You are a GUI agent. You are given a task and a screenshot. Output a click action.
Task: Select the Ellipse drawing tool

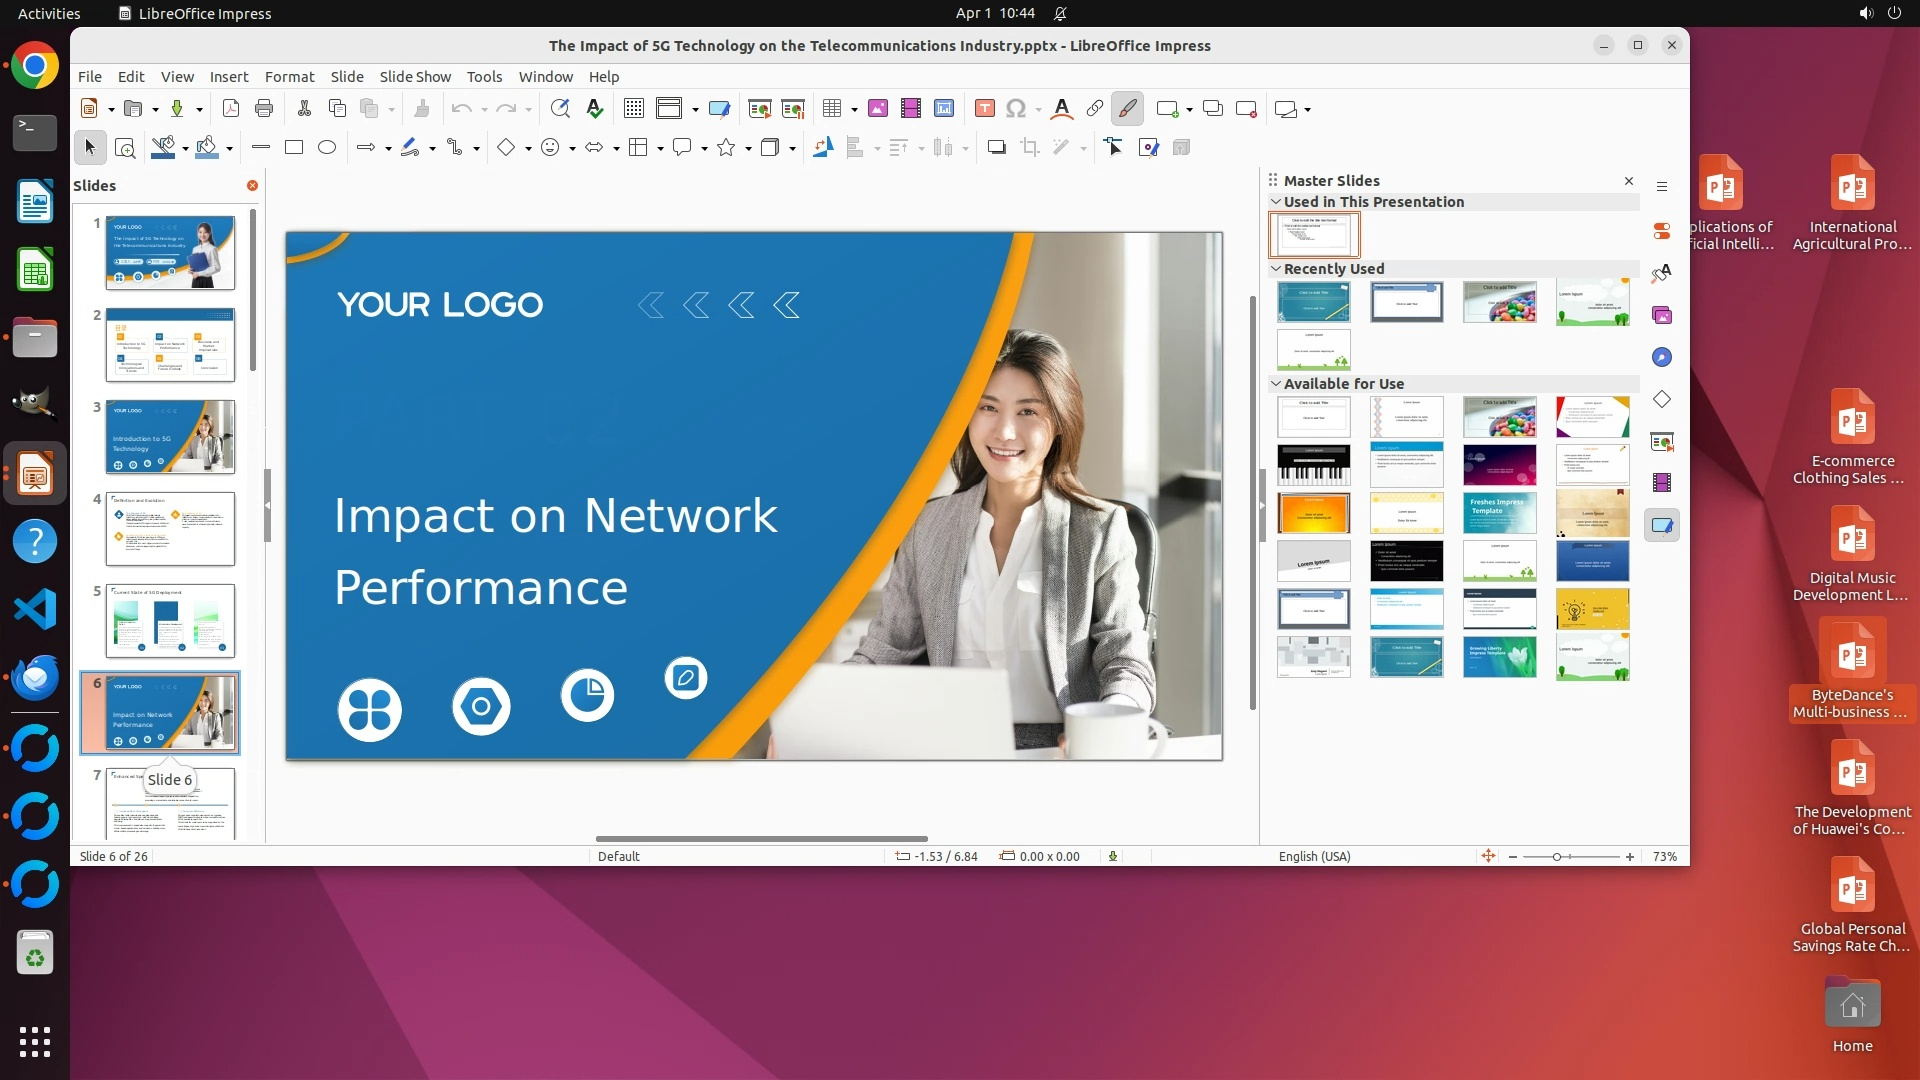(x=327, y=148)
